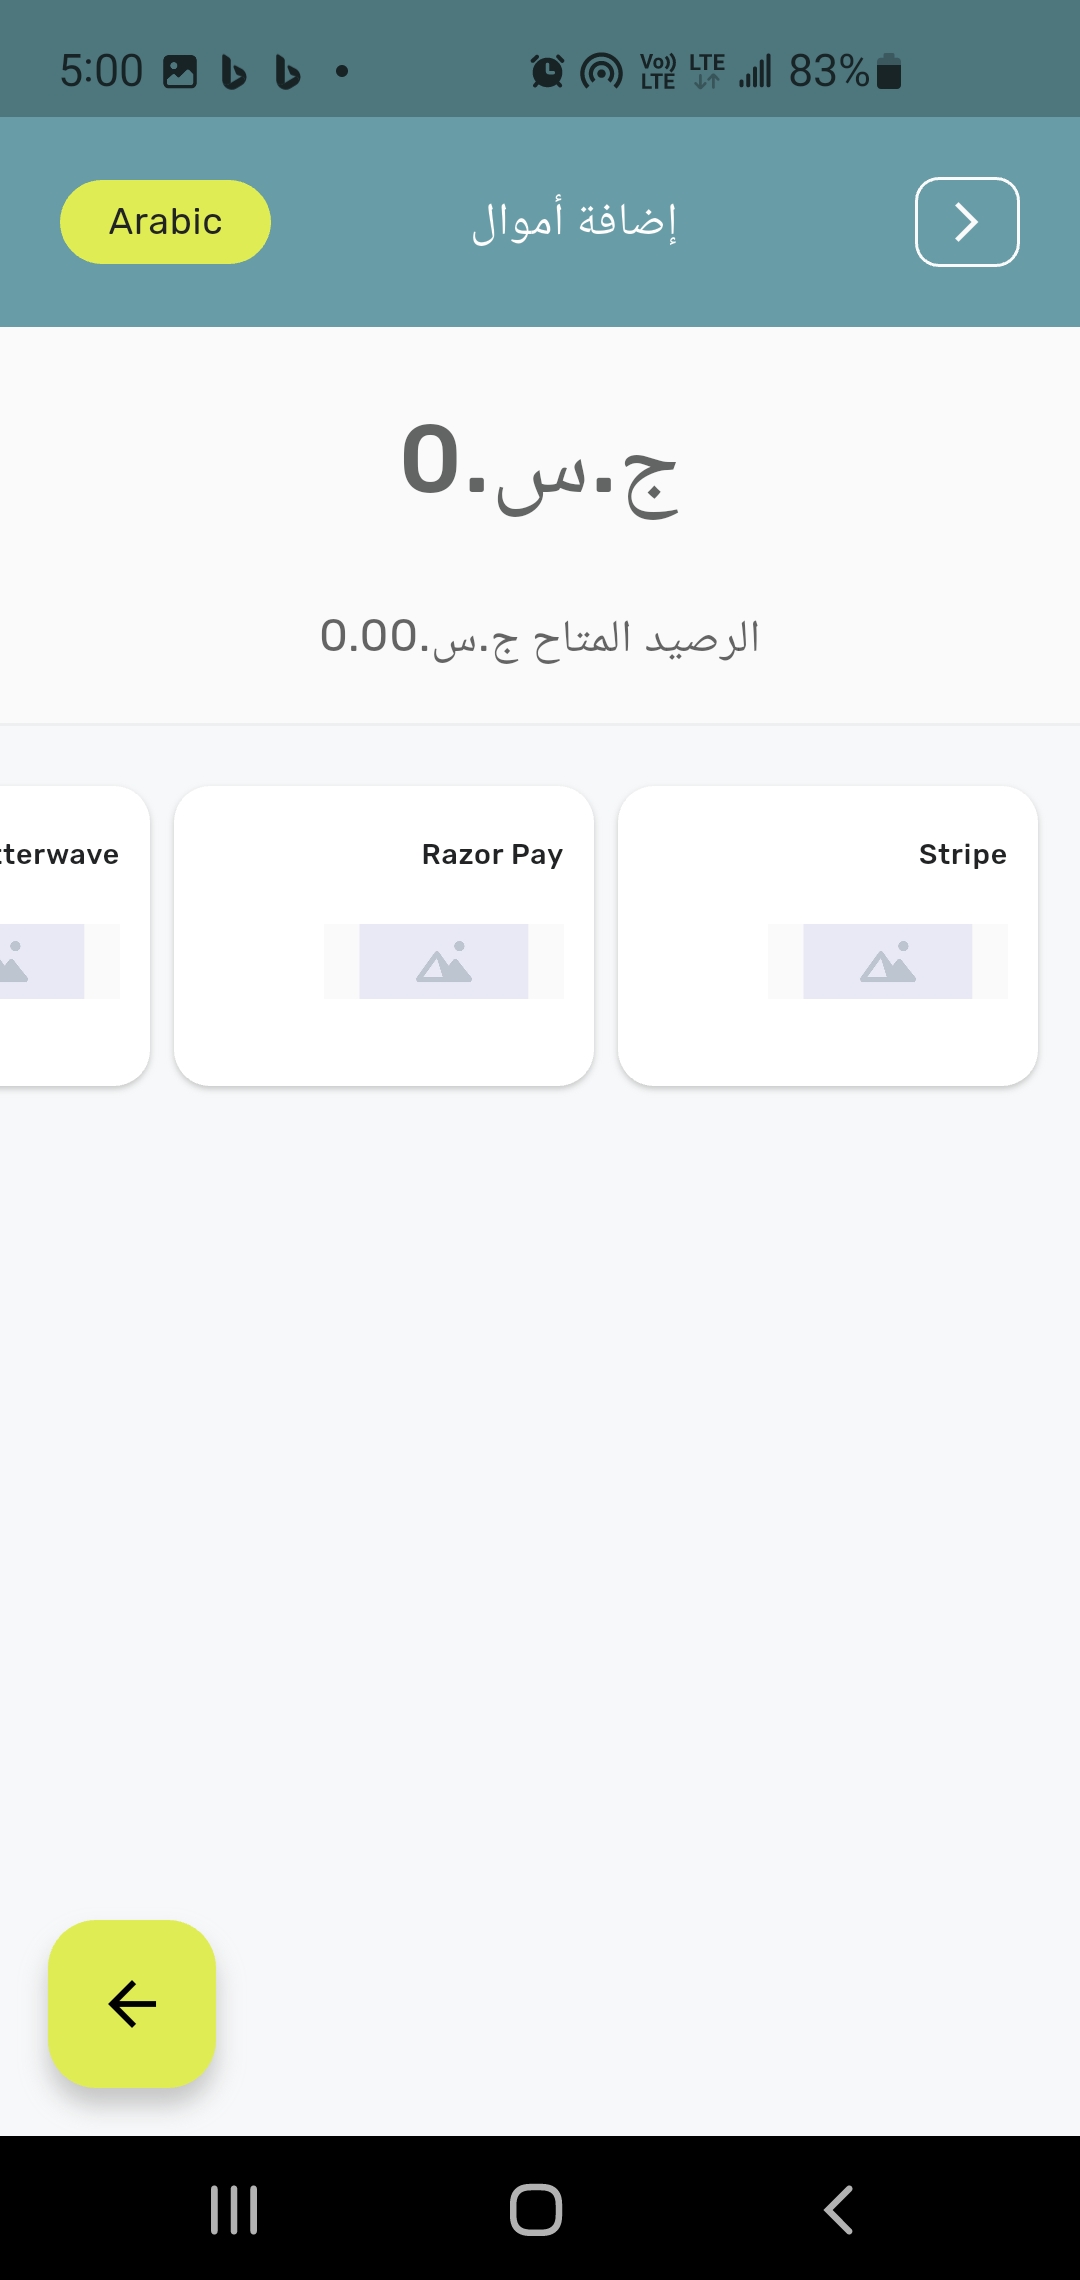
Task: Tap the Arabic page title in the header
Action: 575,222
